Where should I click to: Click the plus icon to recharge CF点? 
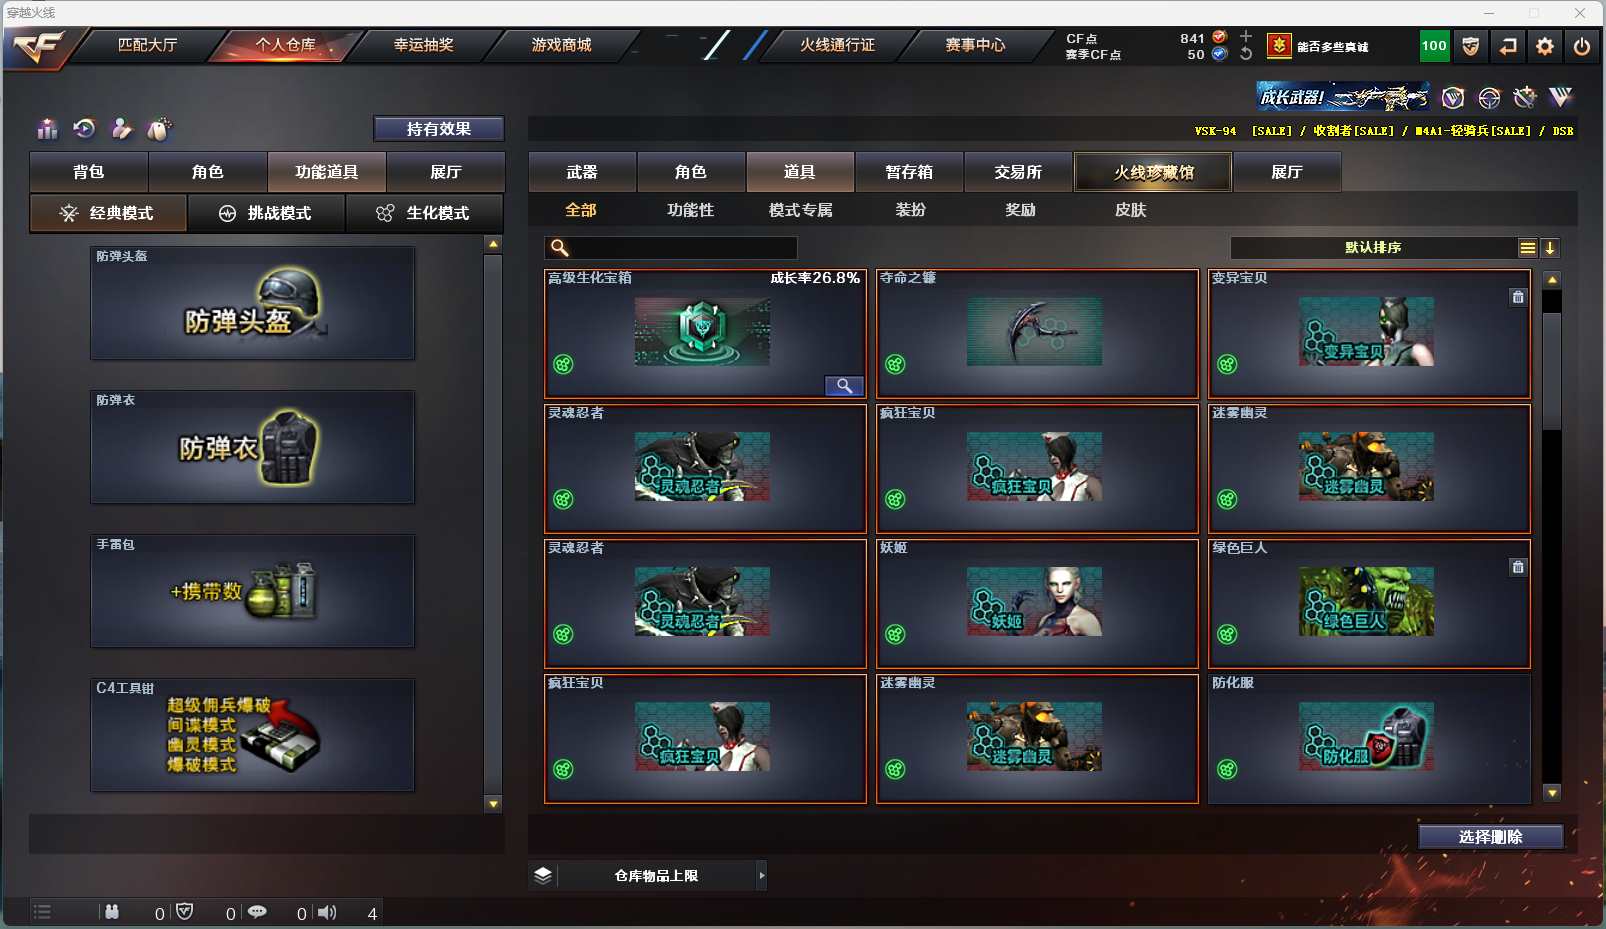pos(1246,36)
